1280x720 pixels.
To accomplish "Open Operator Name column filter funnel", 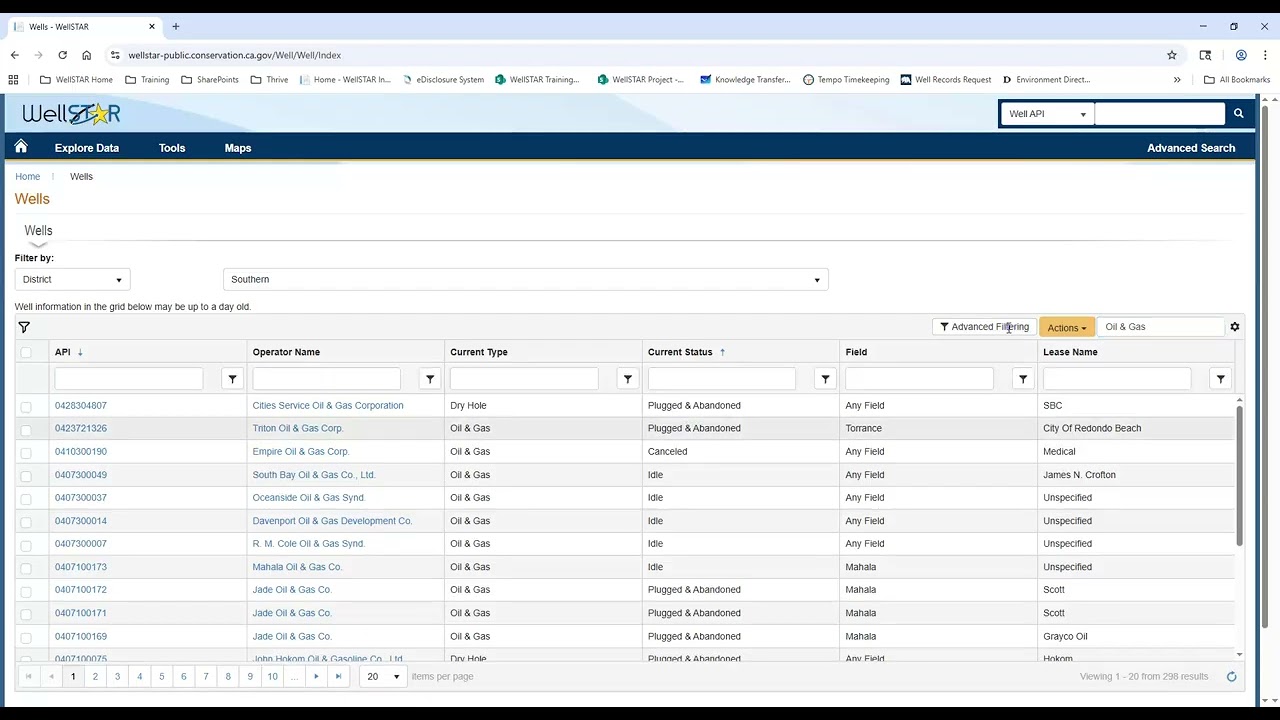I will 430,379.
